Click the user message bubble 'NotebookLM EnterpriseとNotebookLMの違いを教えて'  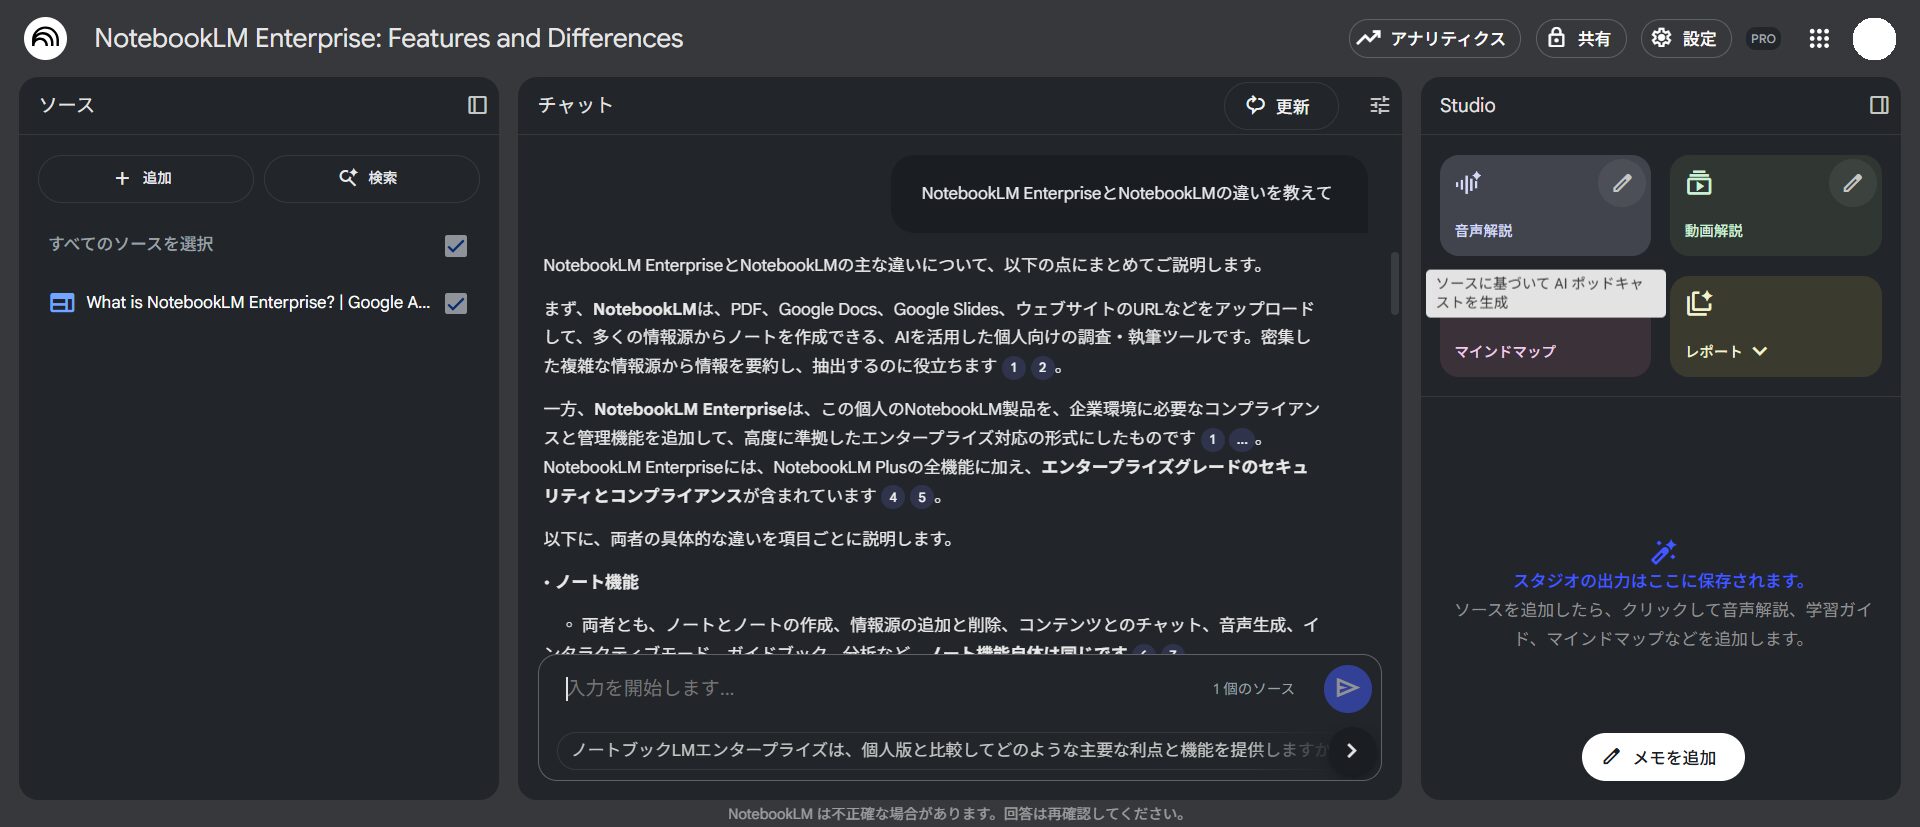pos(1127,193)
